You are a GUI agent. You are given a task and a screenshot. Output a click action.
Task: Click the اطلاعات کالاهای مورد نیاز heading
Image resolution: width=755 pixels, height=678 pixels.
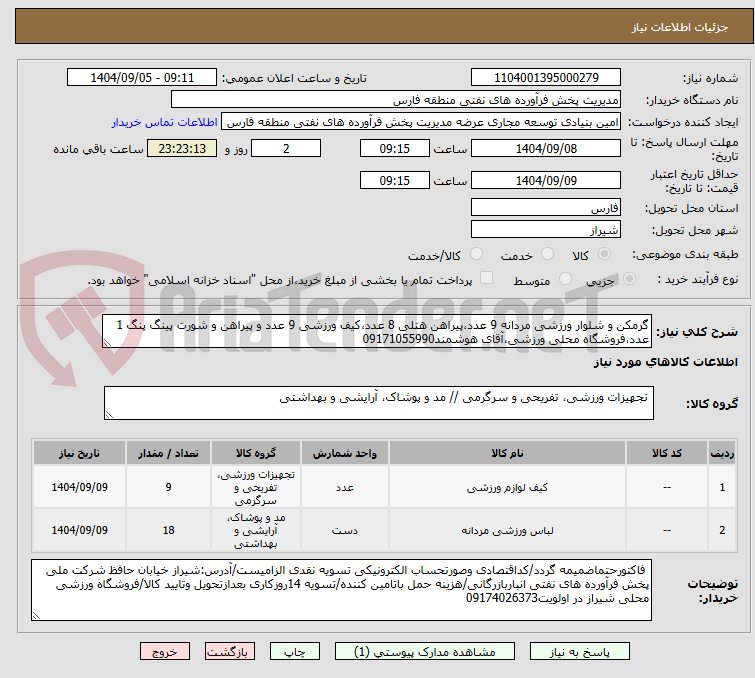click(665, 362)
